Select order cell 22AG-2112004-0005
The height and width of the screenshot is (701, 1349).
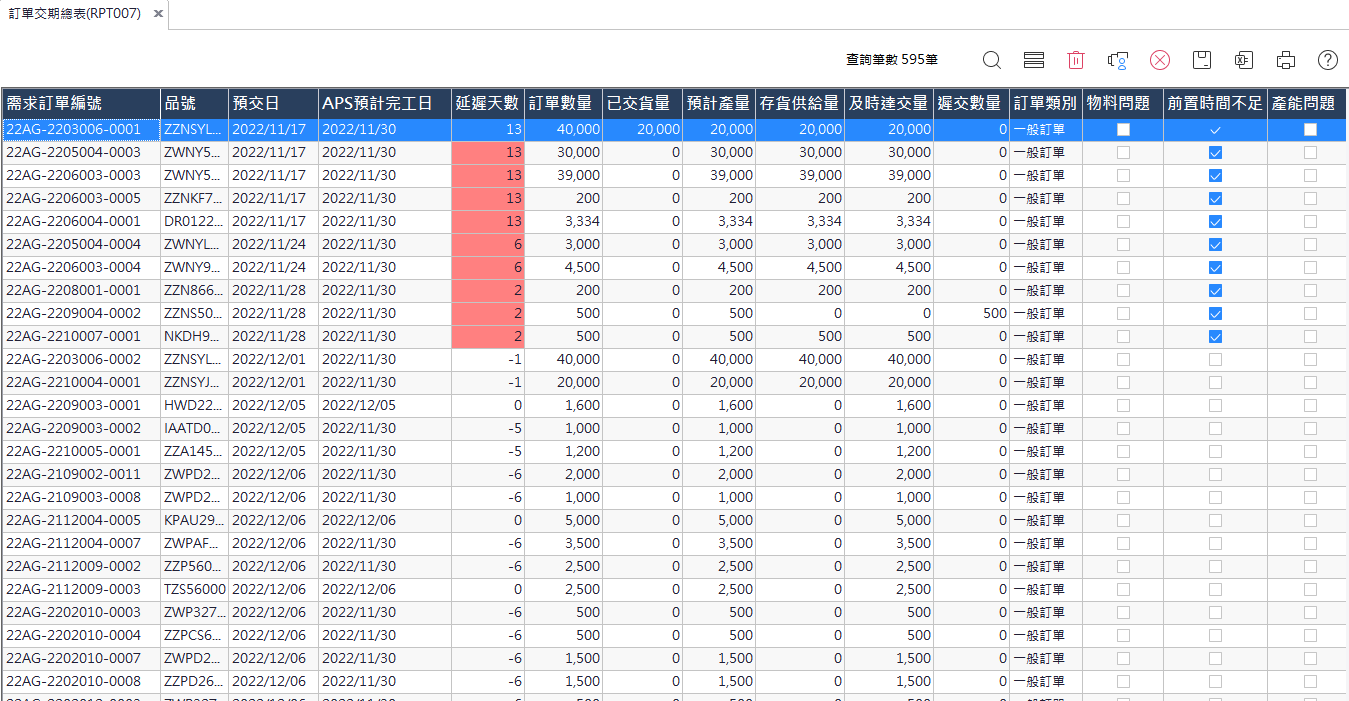coord(81,521)
